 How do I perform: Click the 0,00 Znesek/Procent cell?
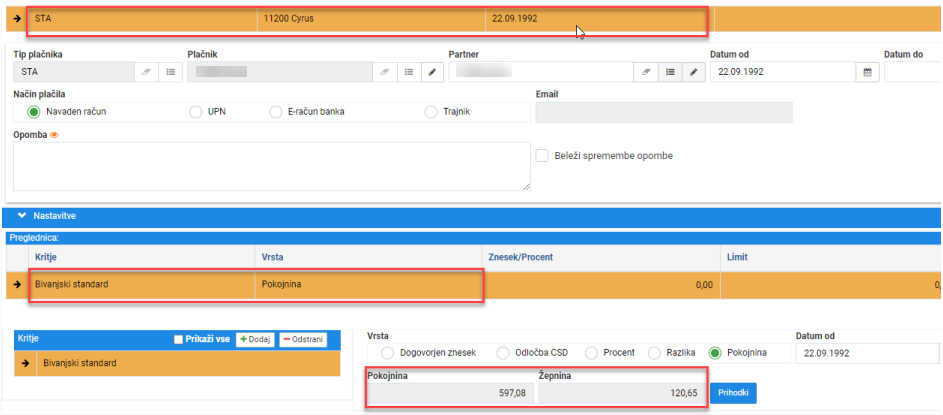601,284
